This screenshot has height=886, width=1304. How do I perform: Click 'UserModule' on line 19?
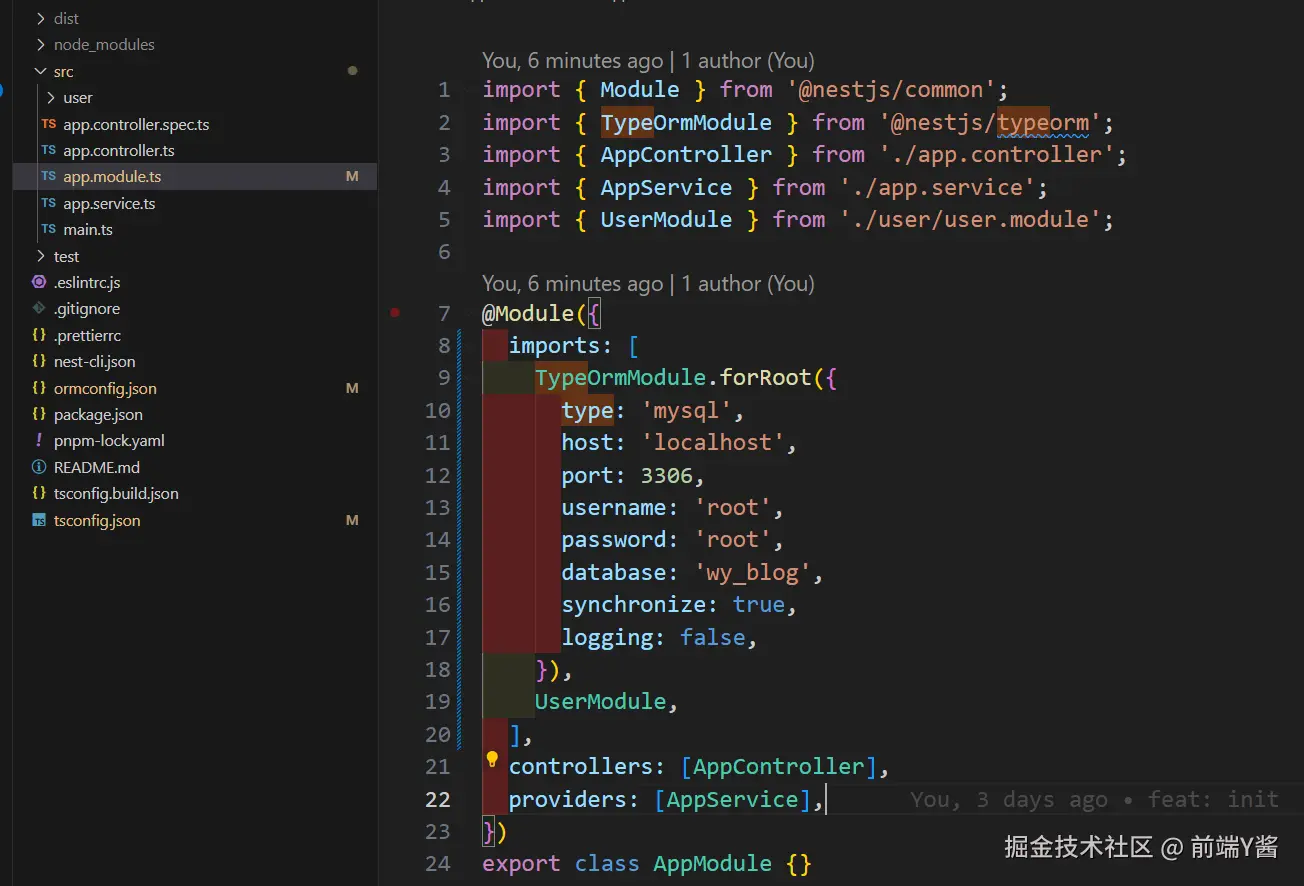click(601, 701)
